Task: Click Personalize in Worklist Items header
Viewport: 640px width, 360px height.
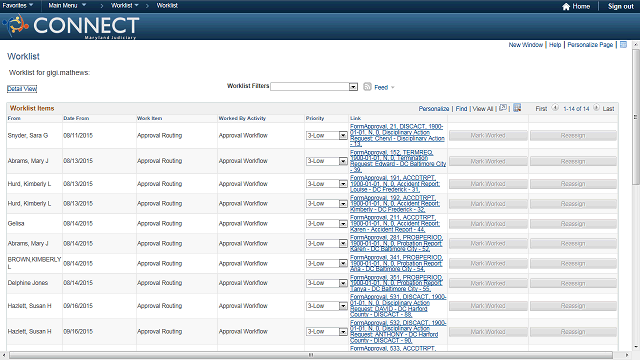Action: coord(433,109)
